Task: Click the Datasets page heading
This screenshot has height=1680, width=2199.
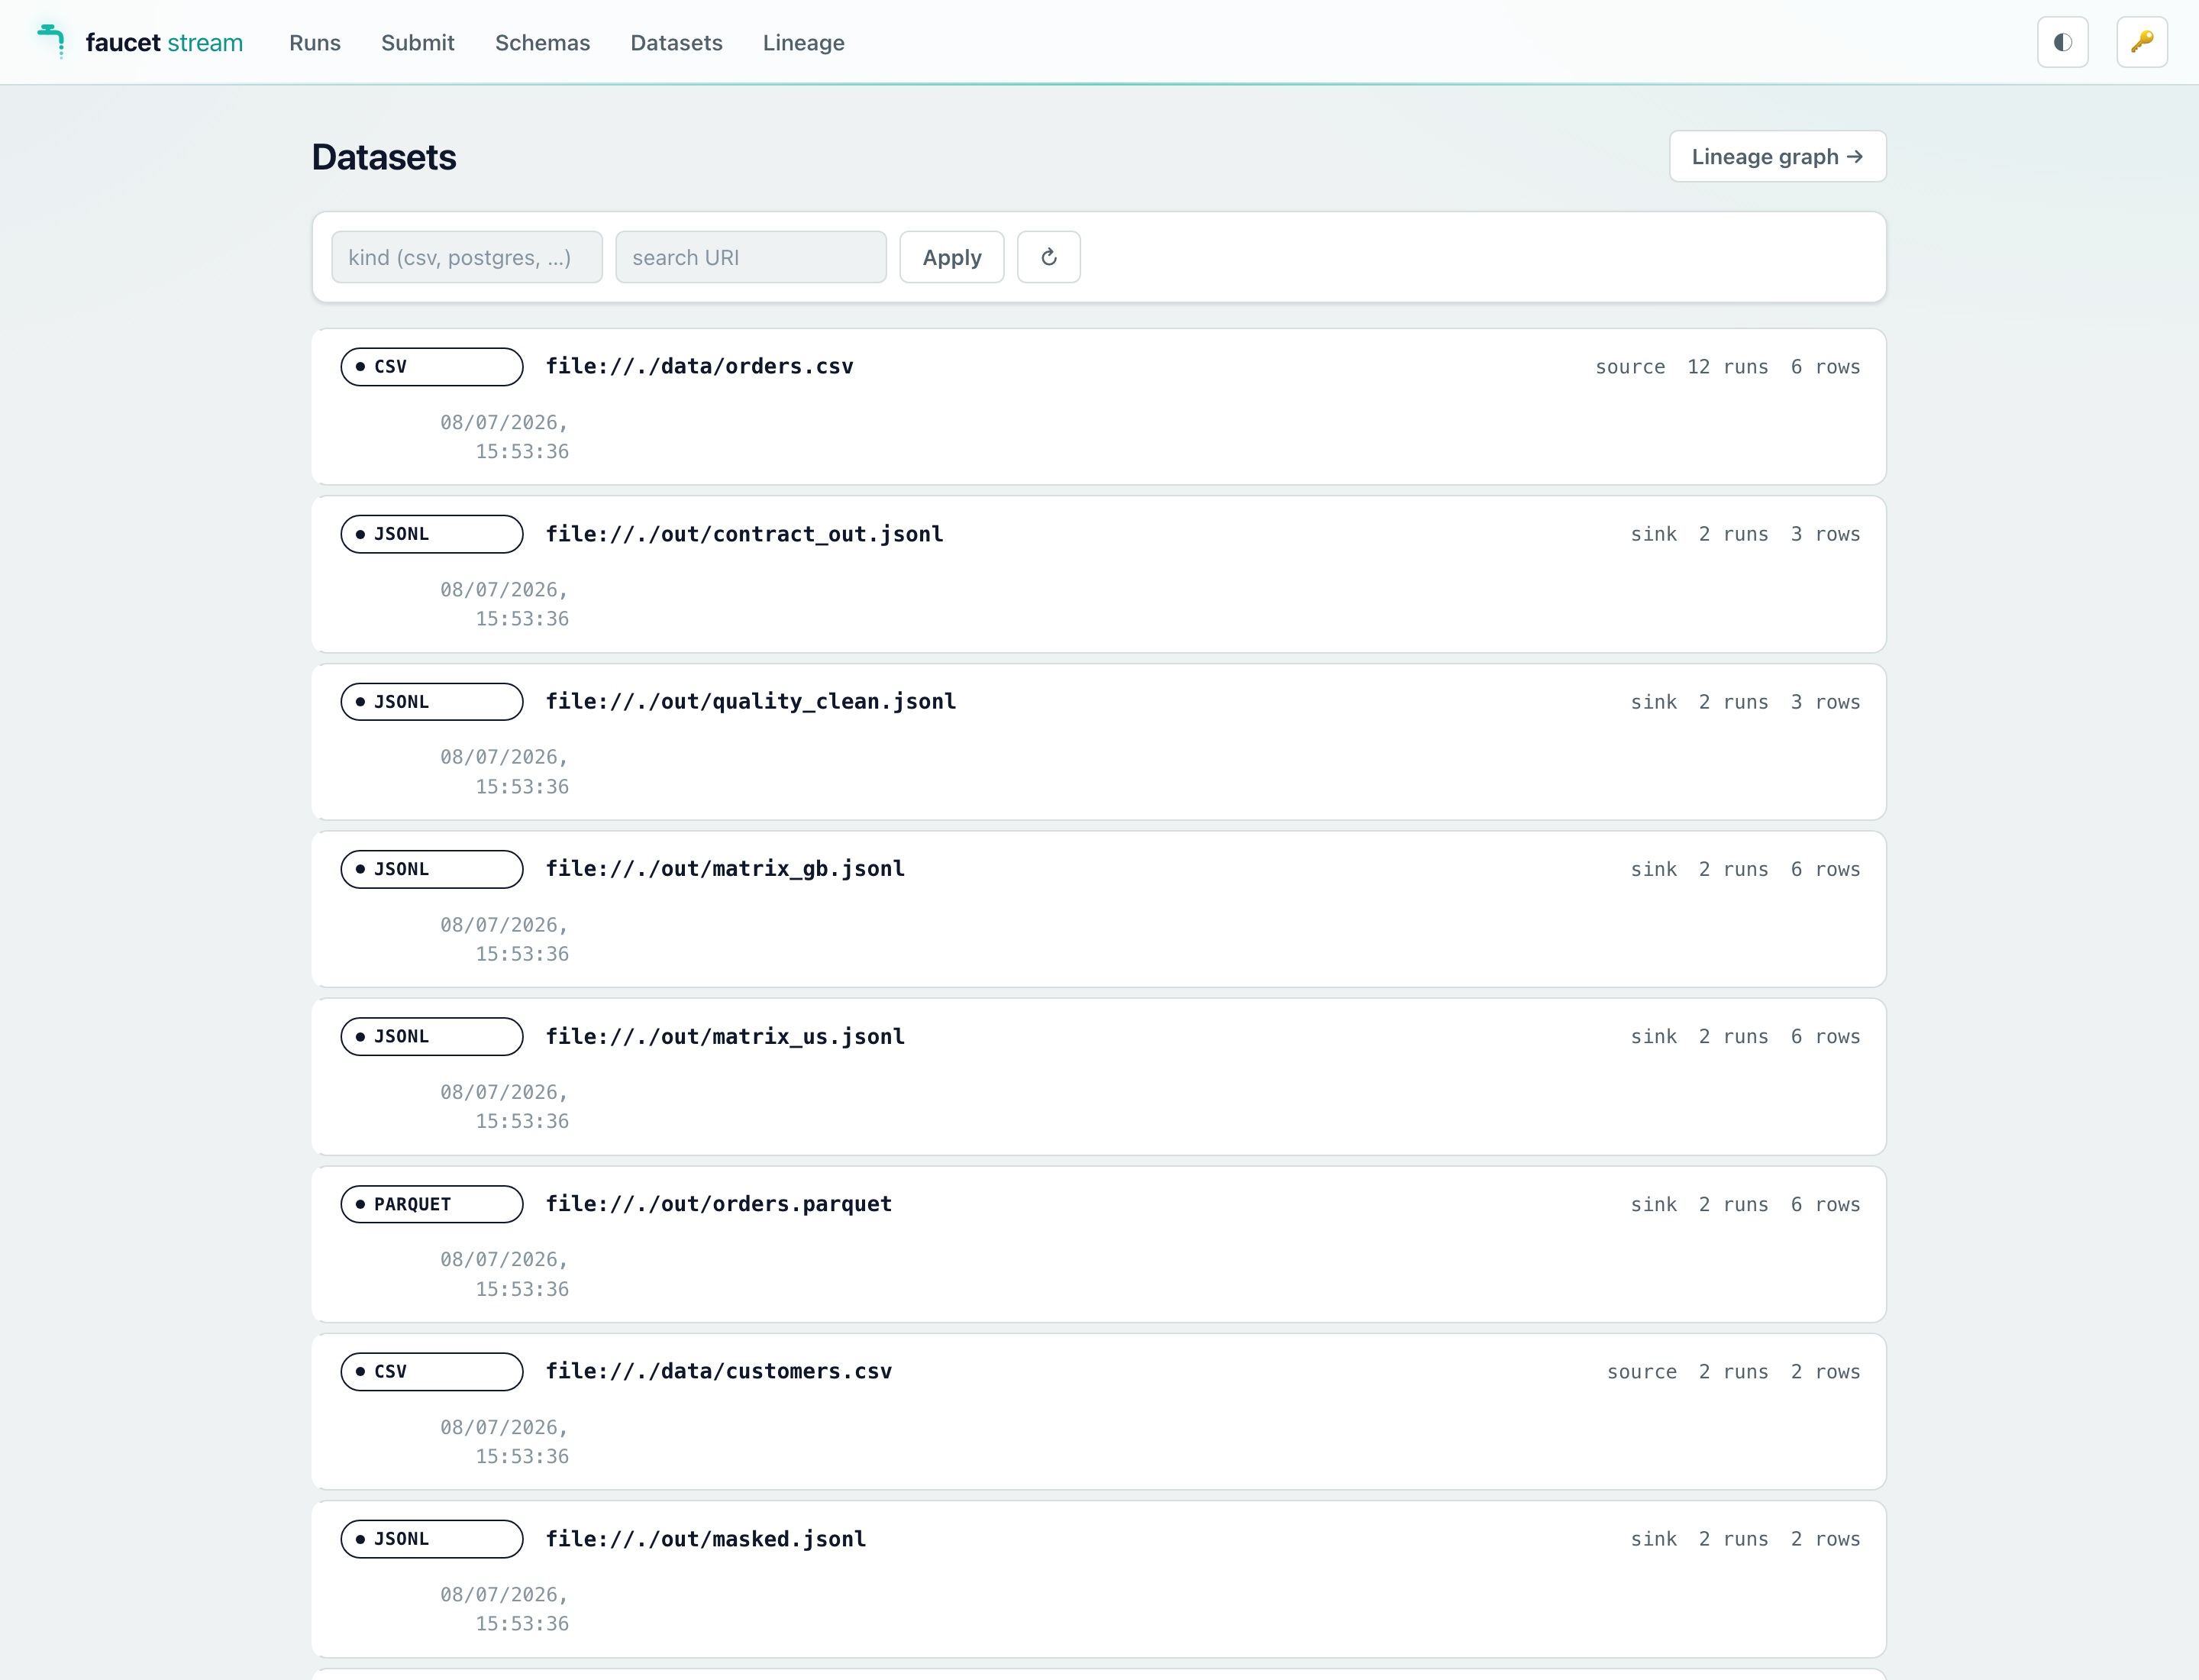Action: [384, 157]
